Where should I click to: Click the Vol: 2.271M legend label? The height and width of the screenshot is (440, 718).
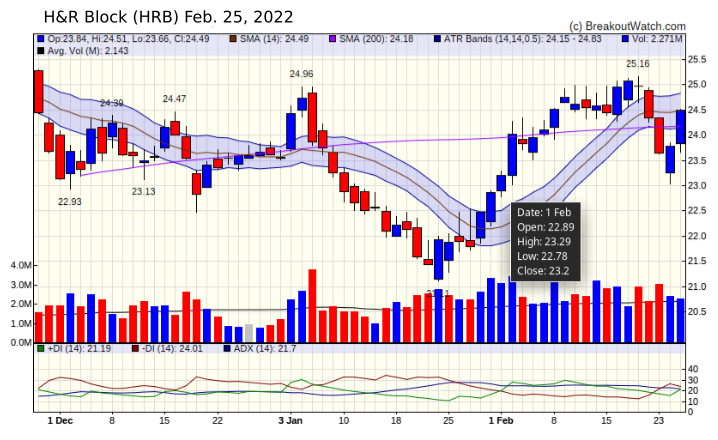(657, 39)
